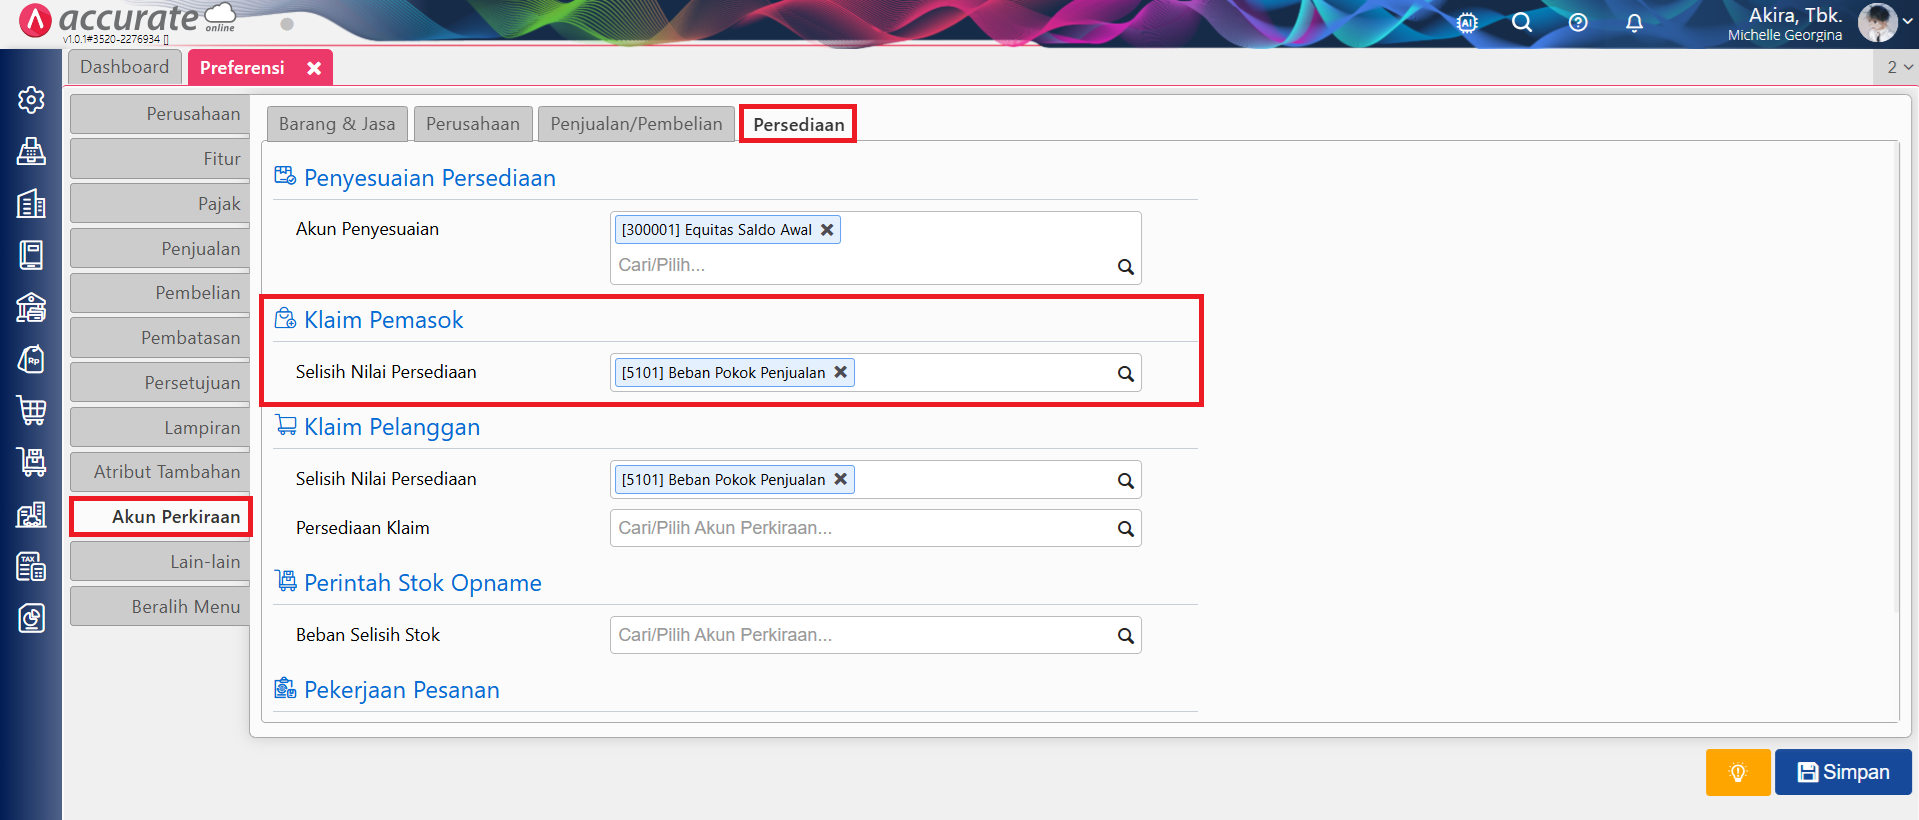
Task: Search accounts for Persediaan Klaim field
Action: tap(1125, 529)
